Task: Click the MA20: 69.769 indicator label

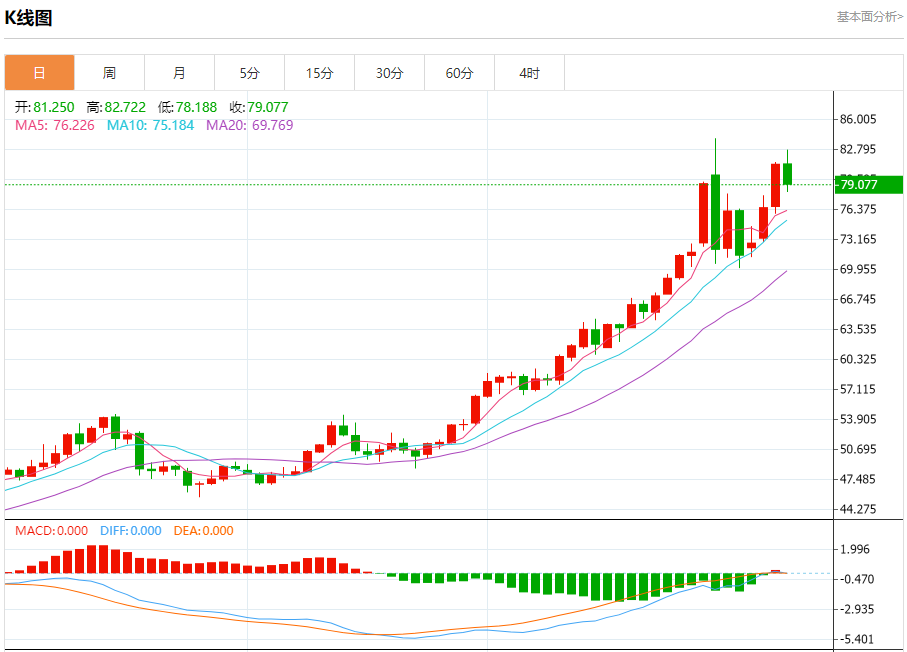Action: 249,125
